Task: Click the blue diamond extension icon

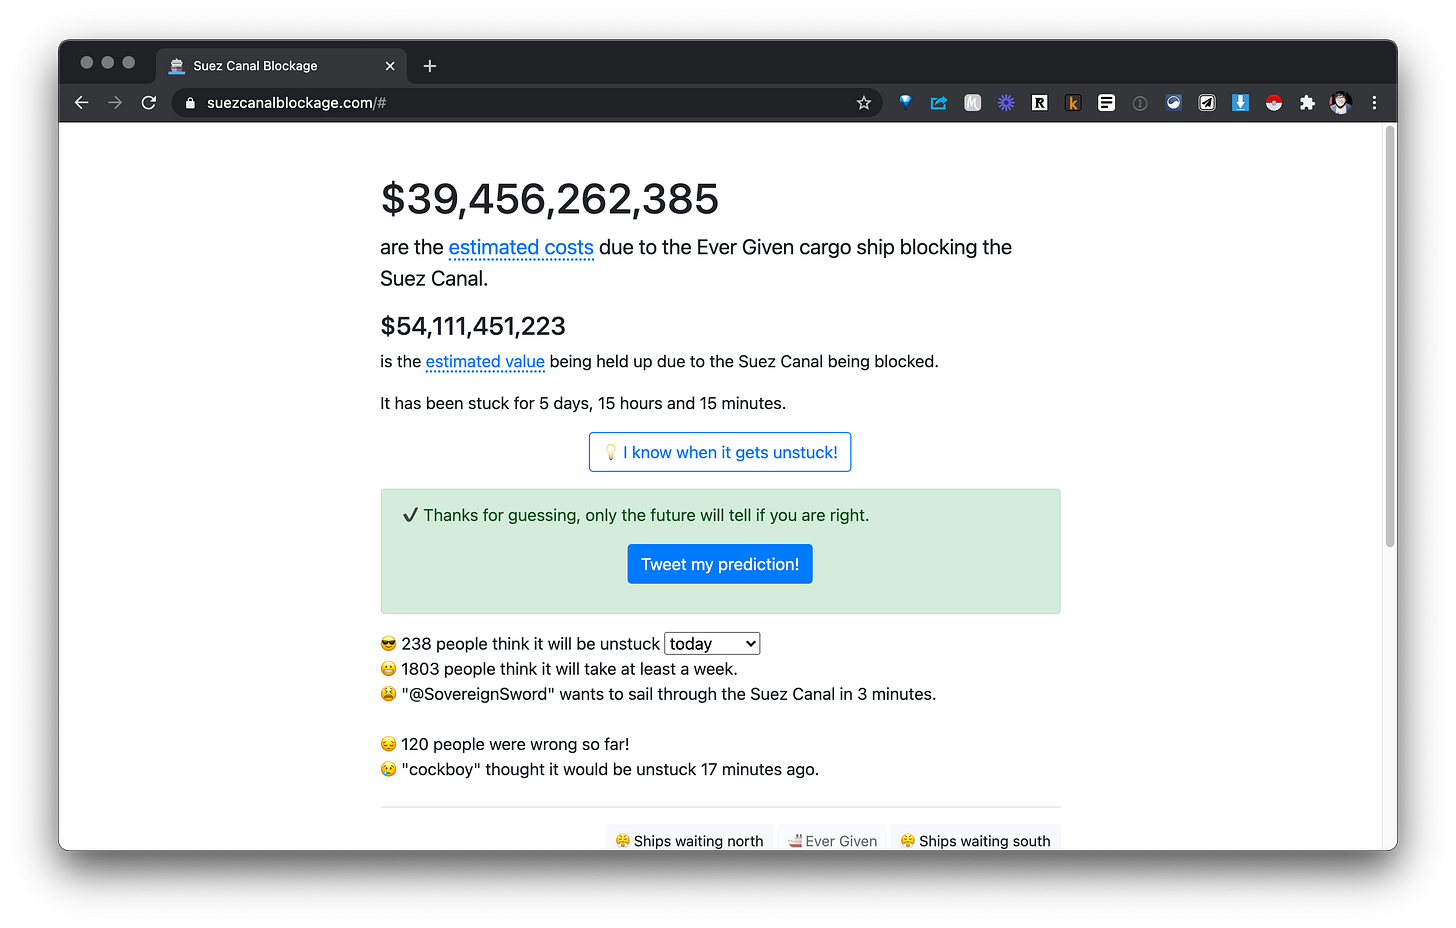Action: 905,102
